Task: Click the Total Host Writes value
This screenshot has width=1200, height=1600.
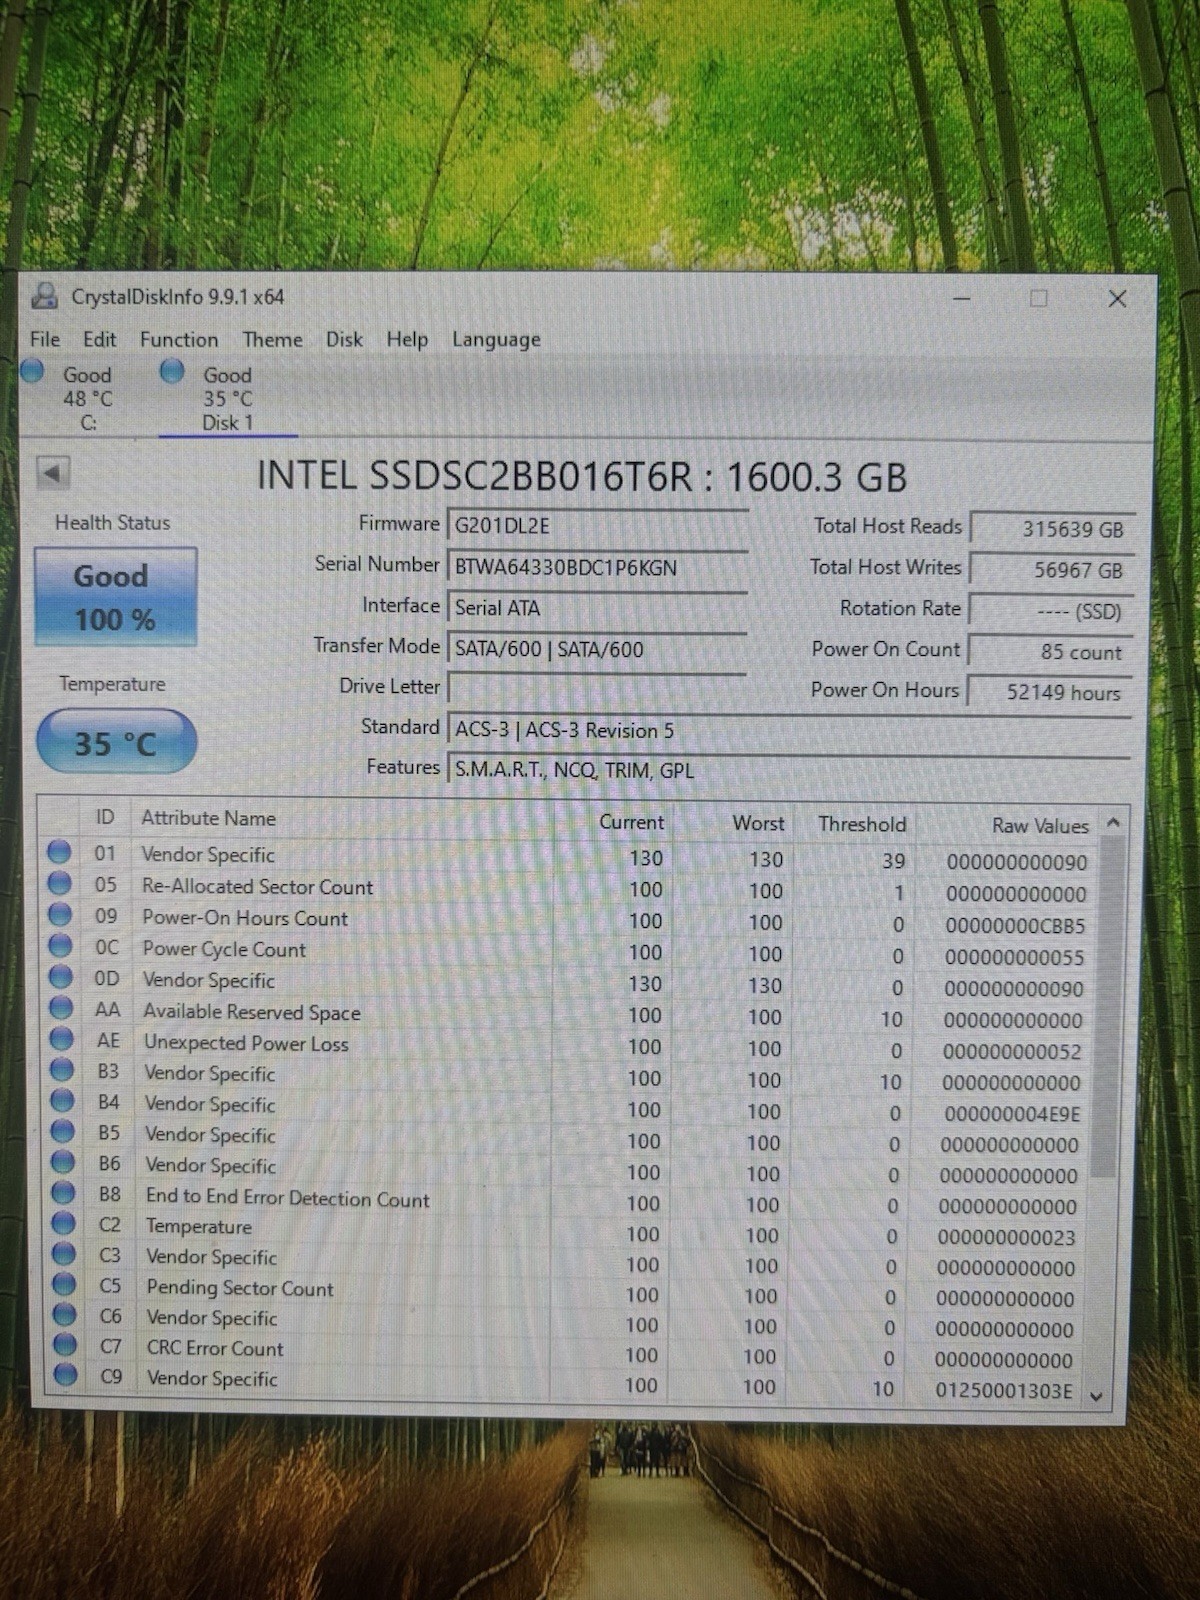Action: pos(1051,570)
